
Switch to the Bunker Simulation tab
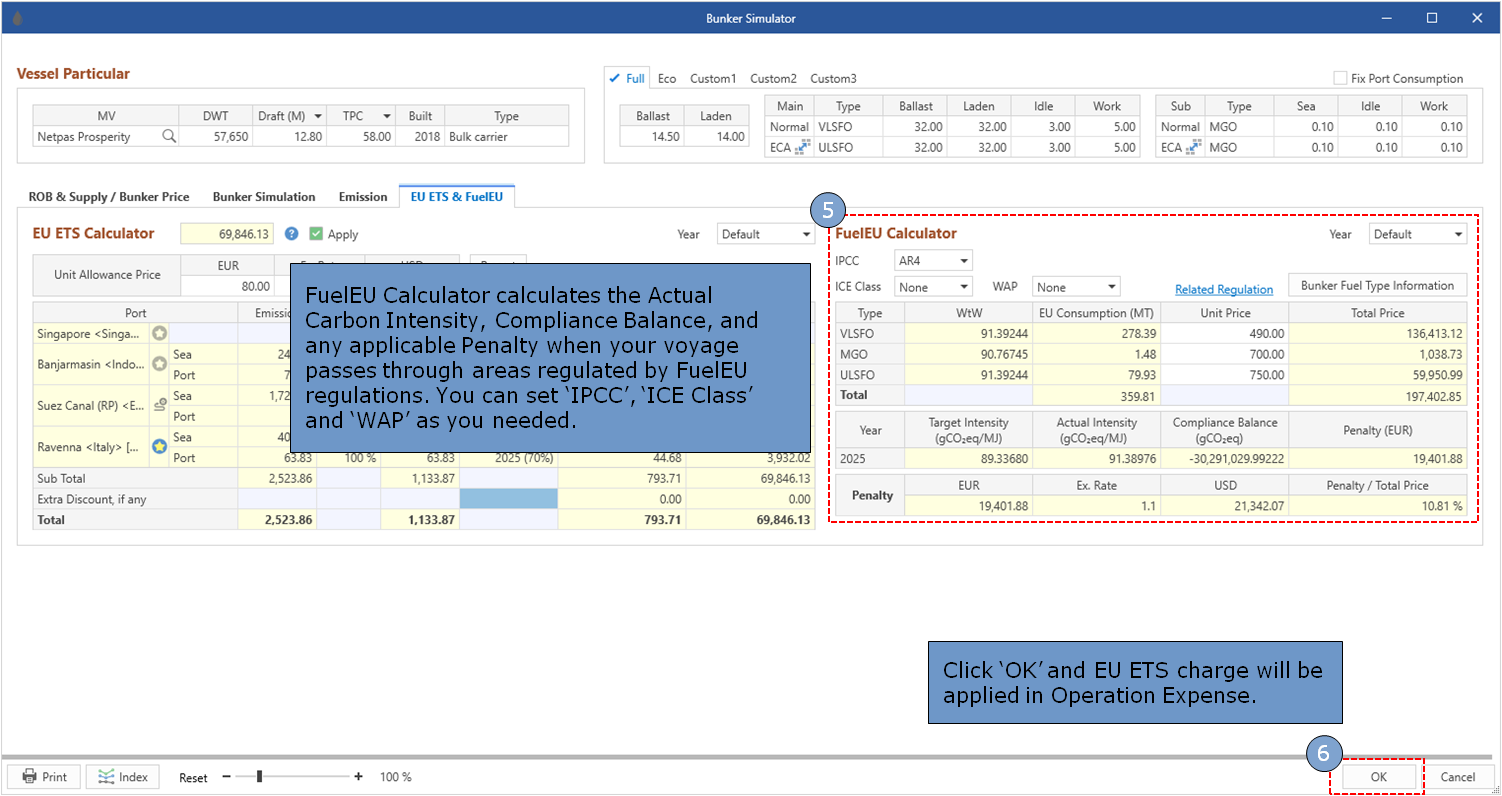click(x=264, y=197)
